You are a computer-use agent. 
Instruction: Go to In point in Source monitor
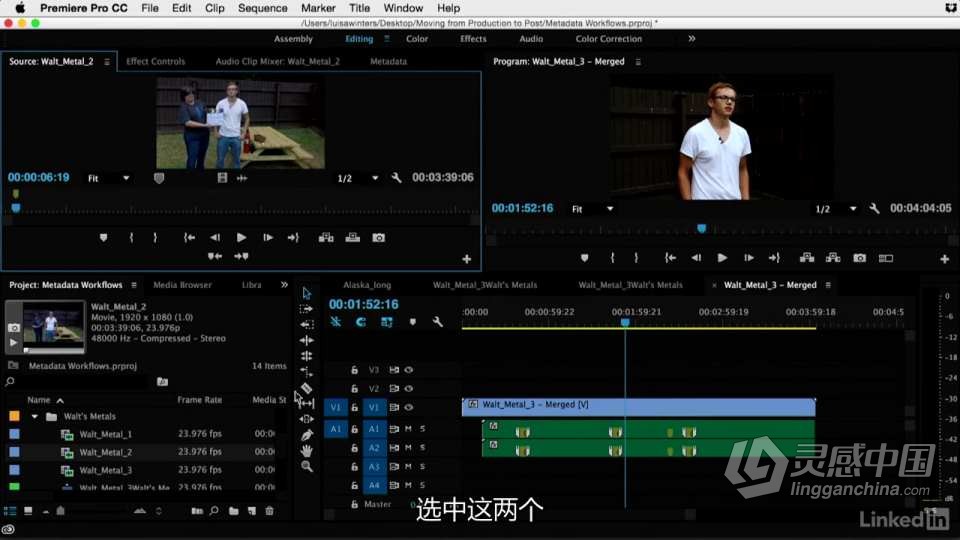click(189, 238)
